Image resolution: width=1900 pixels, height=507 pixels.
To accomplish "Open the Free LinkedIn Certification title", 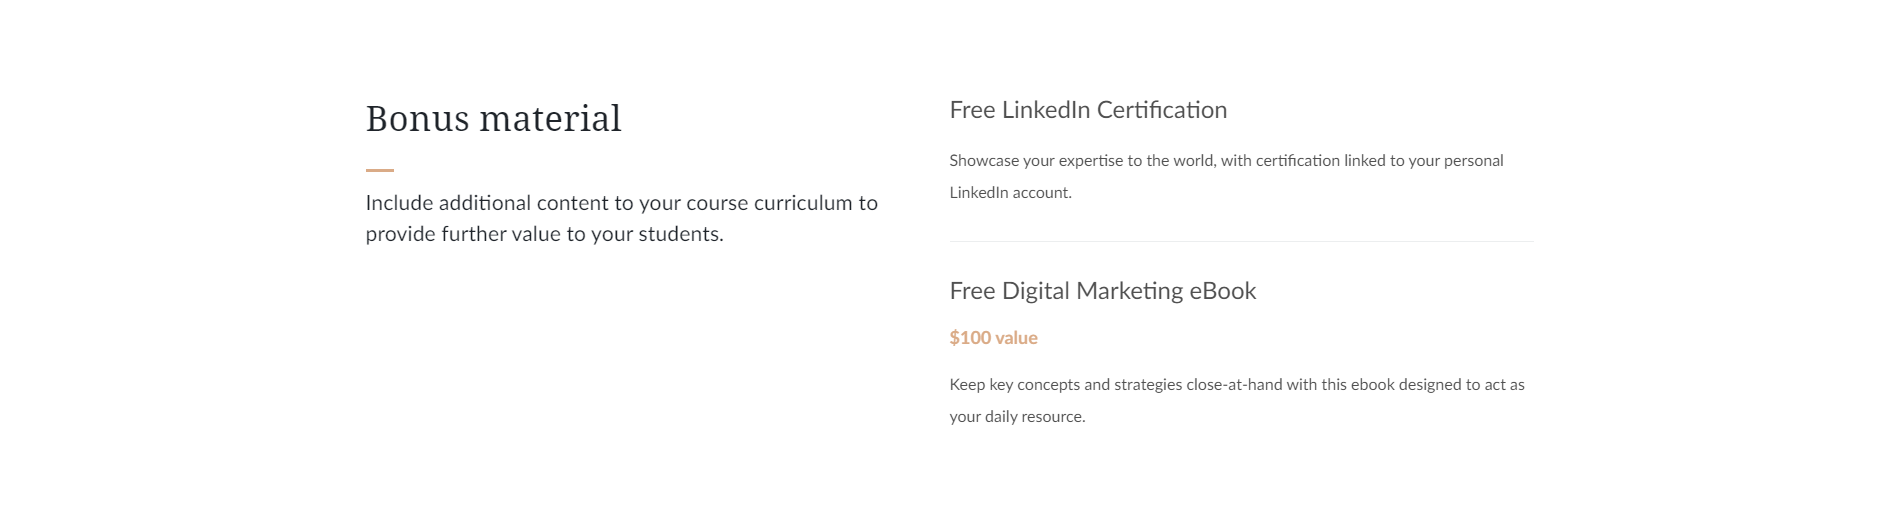I will (1088, 110).
